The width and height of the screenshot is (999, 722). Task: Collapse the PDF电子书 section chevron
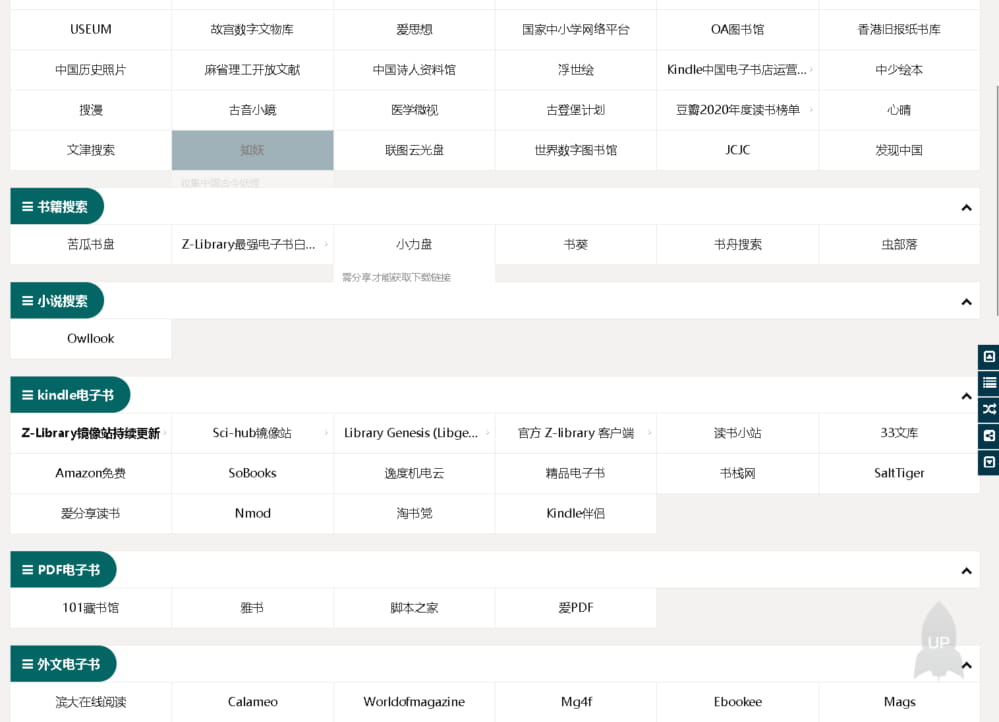tap(966, 571)
